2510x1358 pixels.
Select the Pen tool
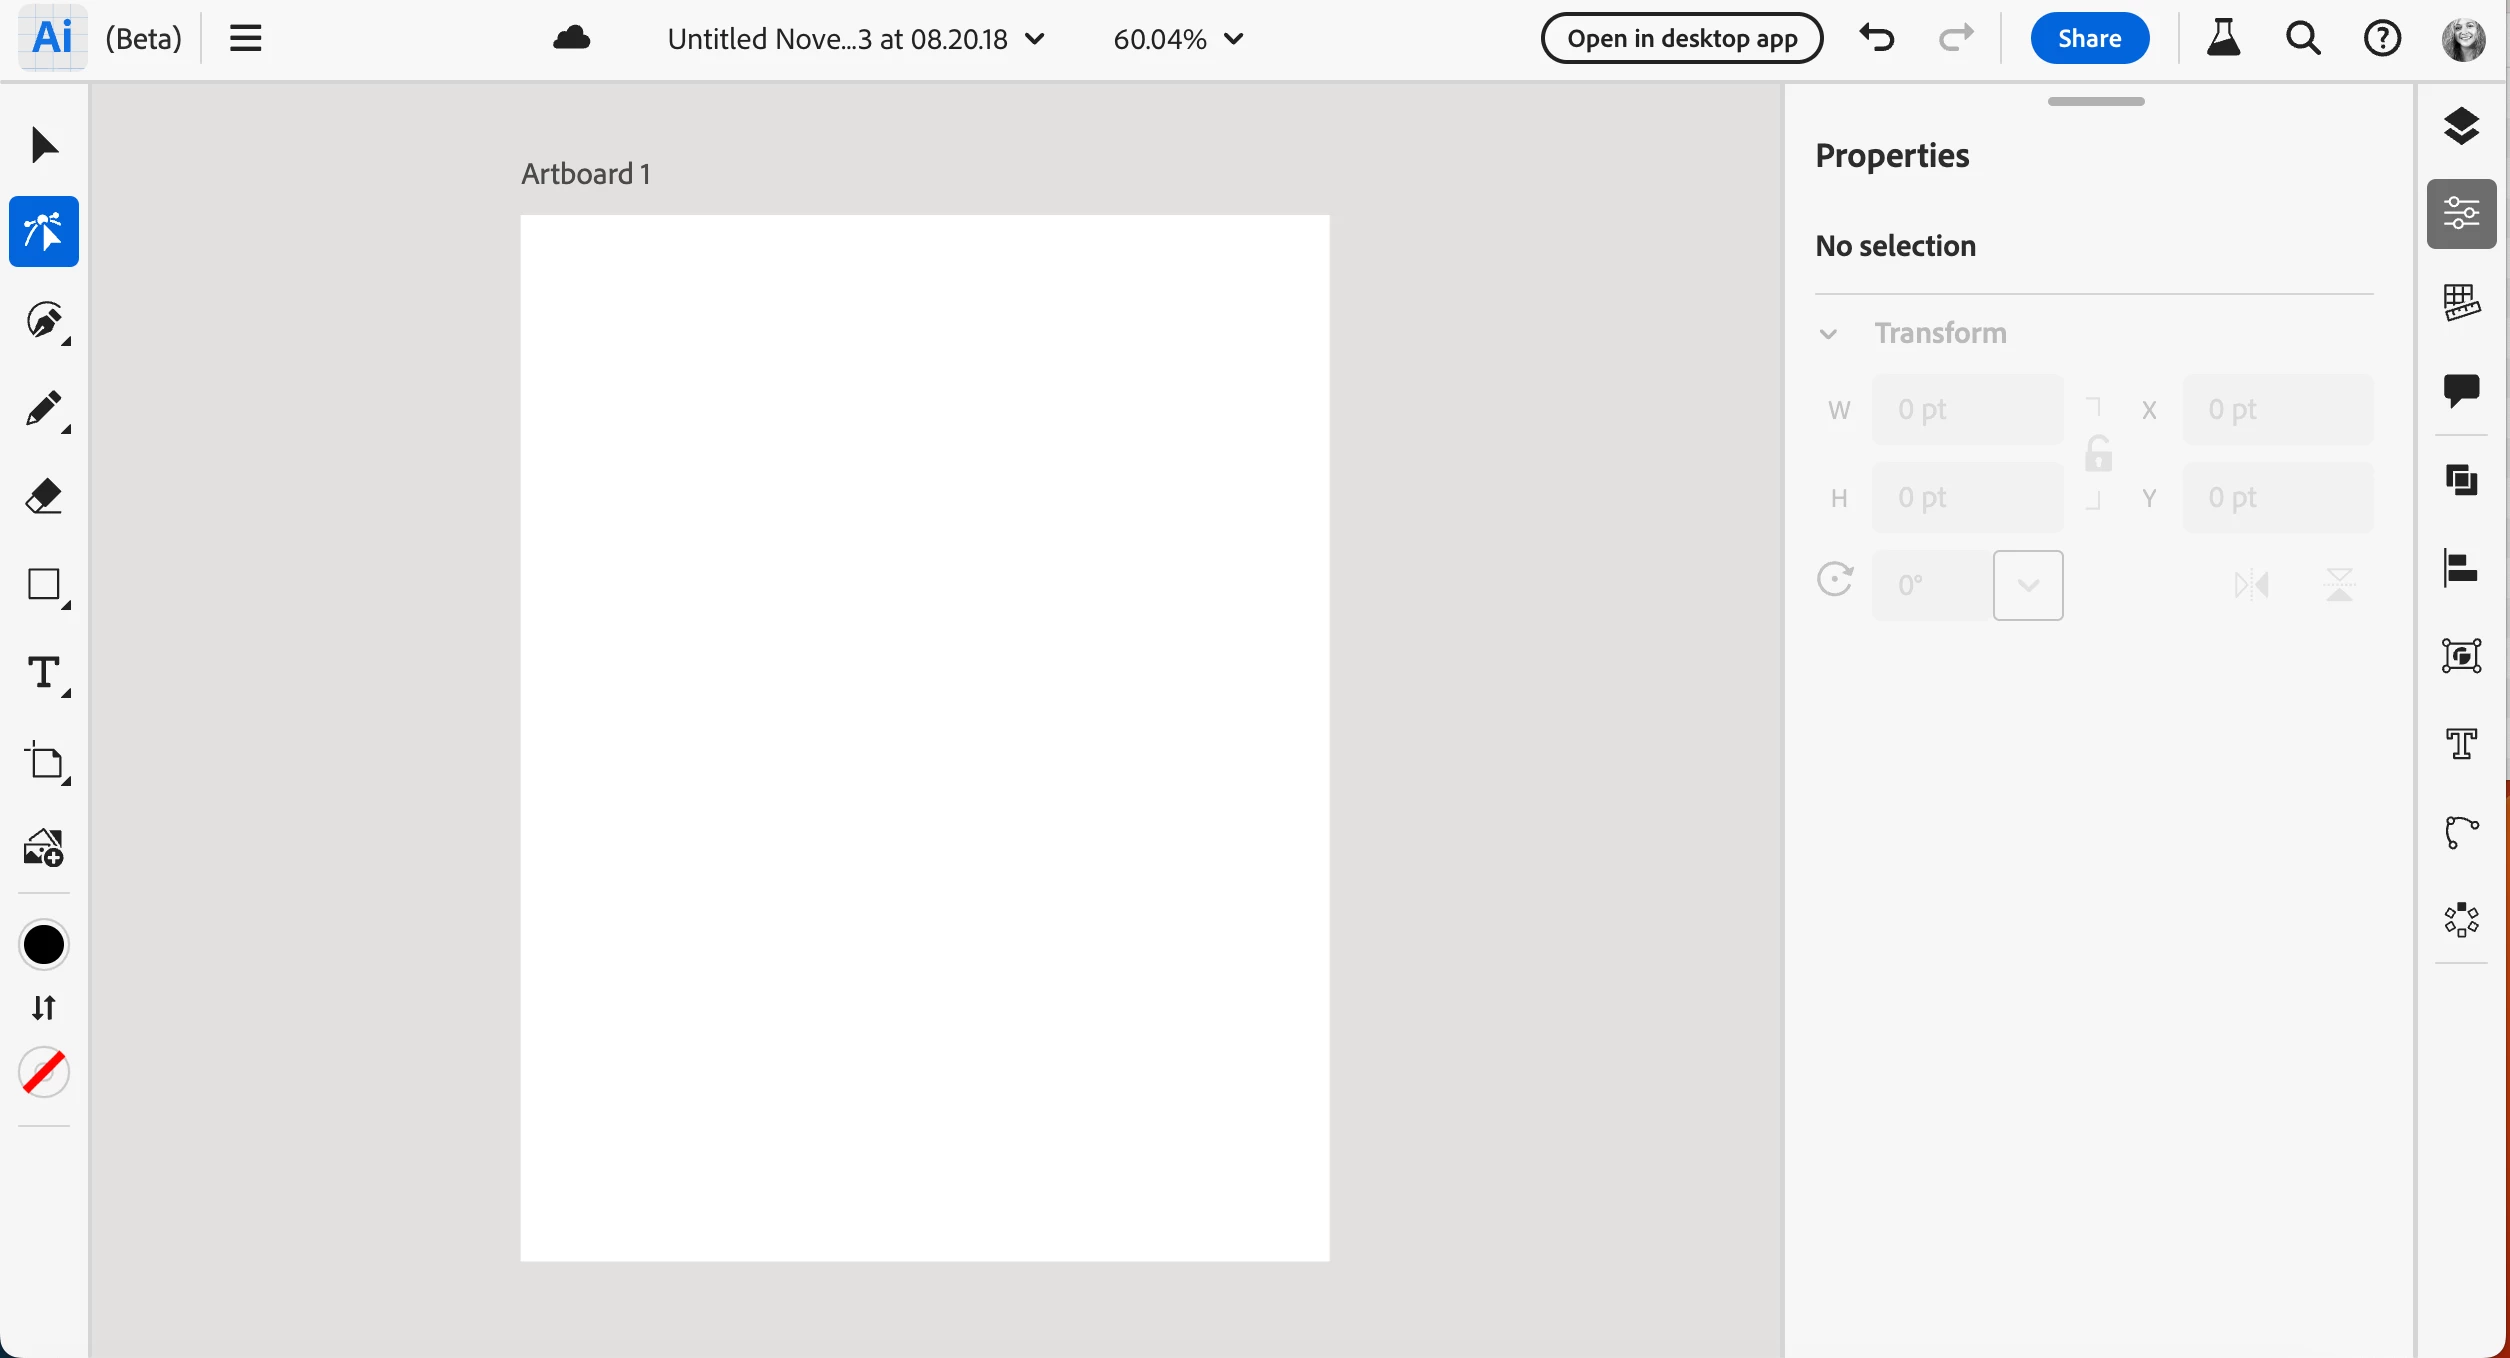coord(44,320)
